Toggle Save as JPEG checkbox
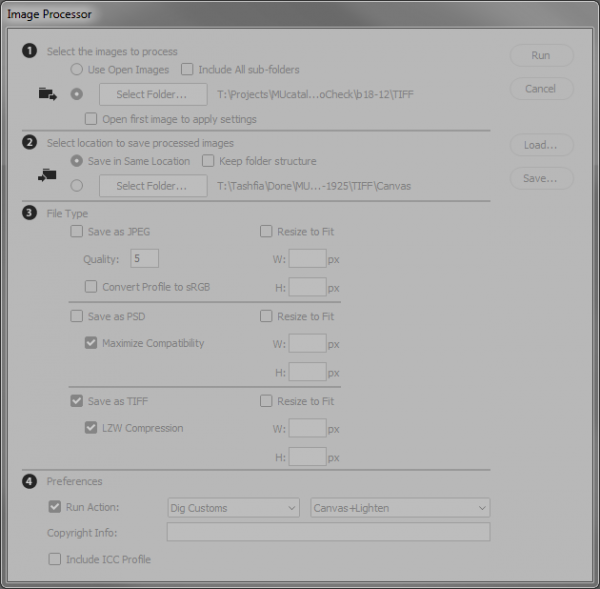Screen dimensions: 600x589 [77, 232]
